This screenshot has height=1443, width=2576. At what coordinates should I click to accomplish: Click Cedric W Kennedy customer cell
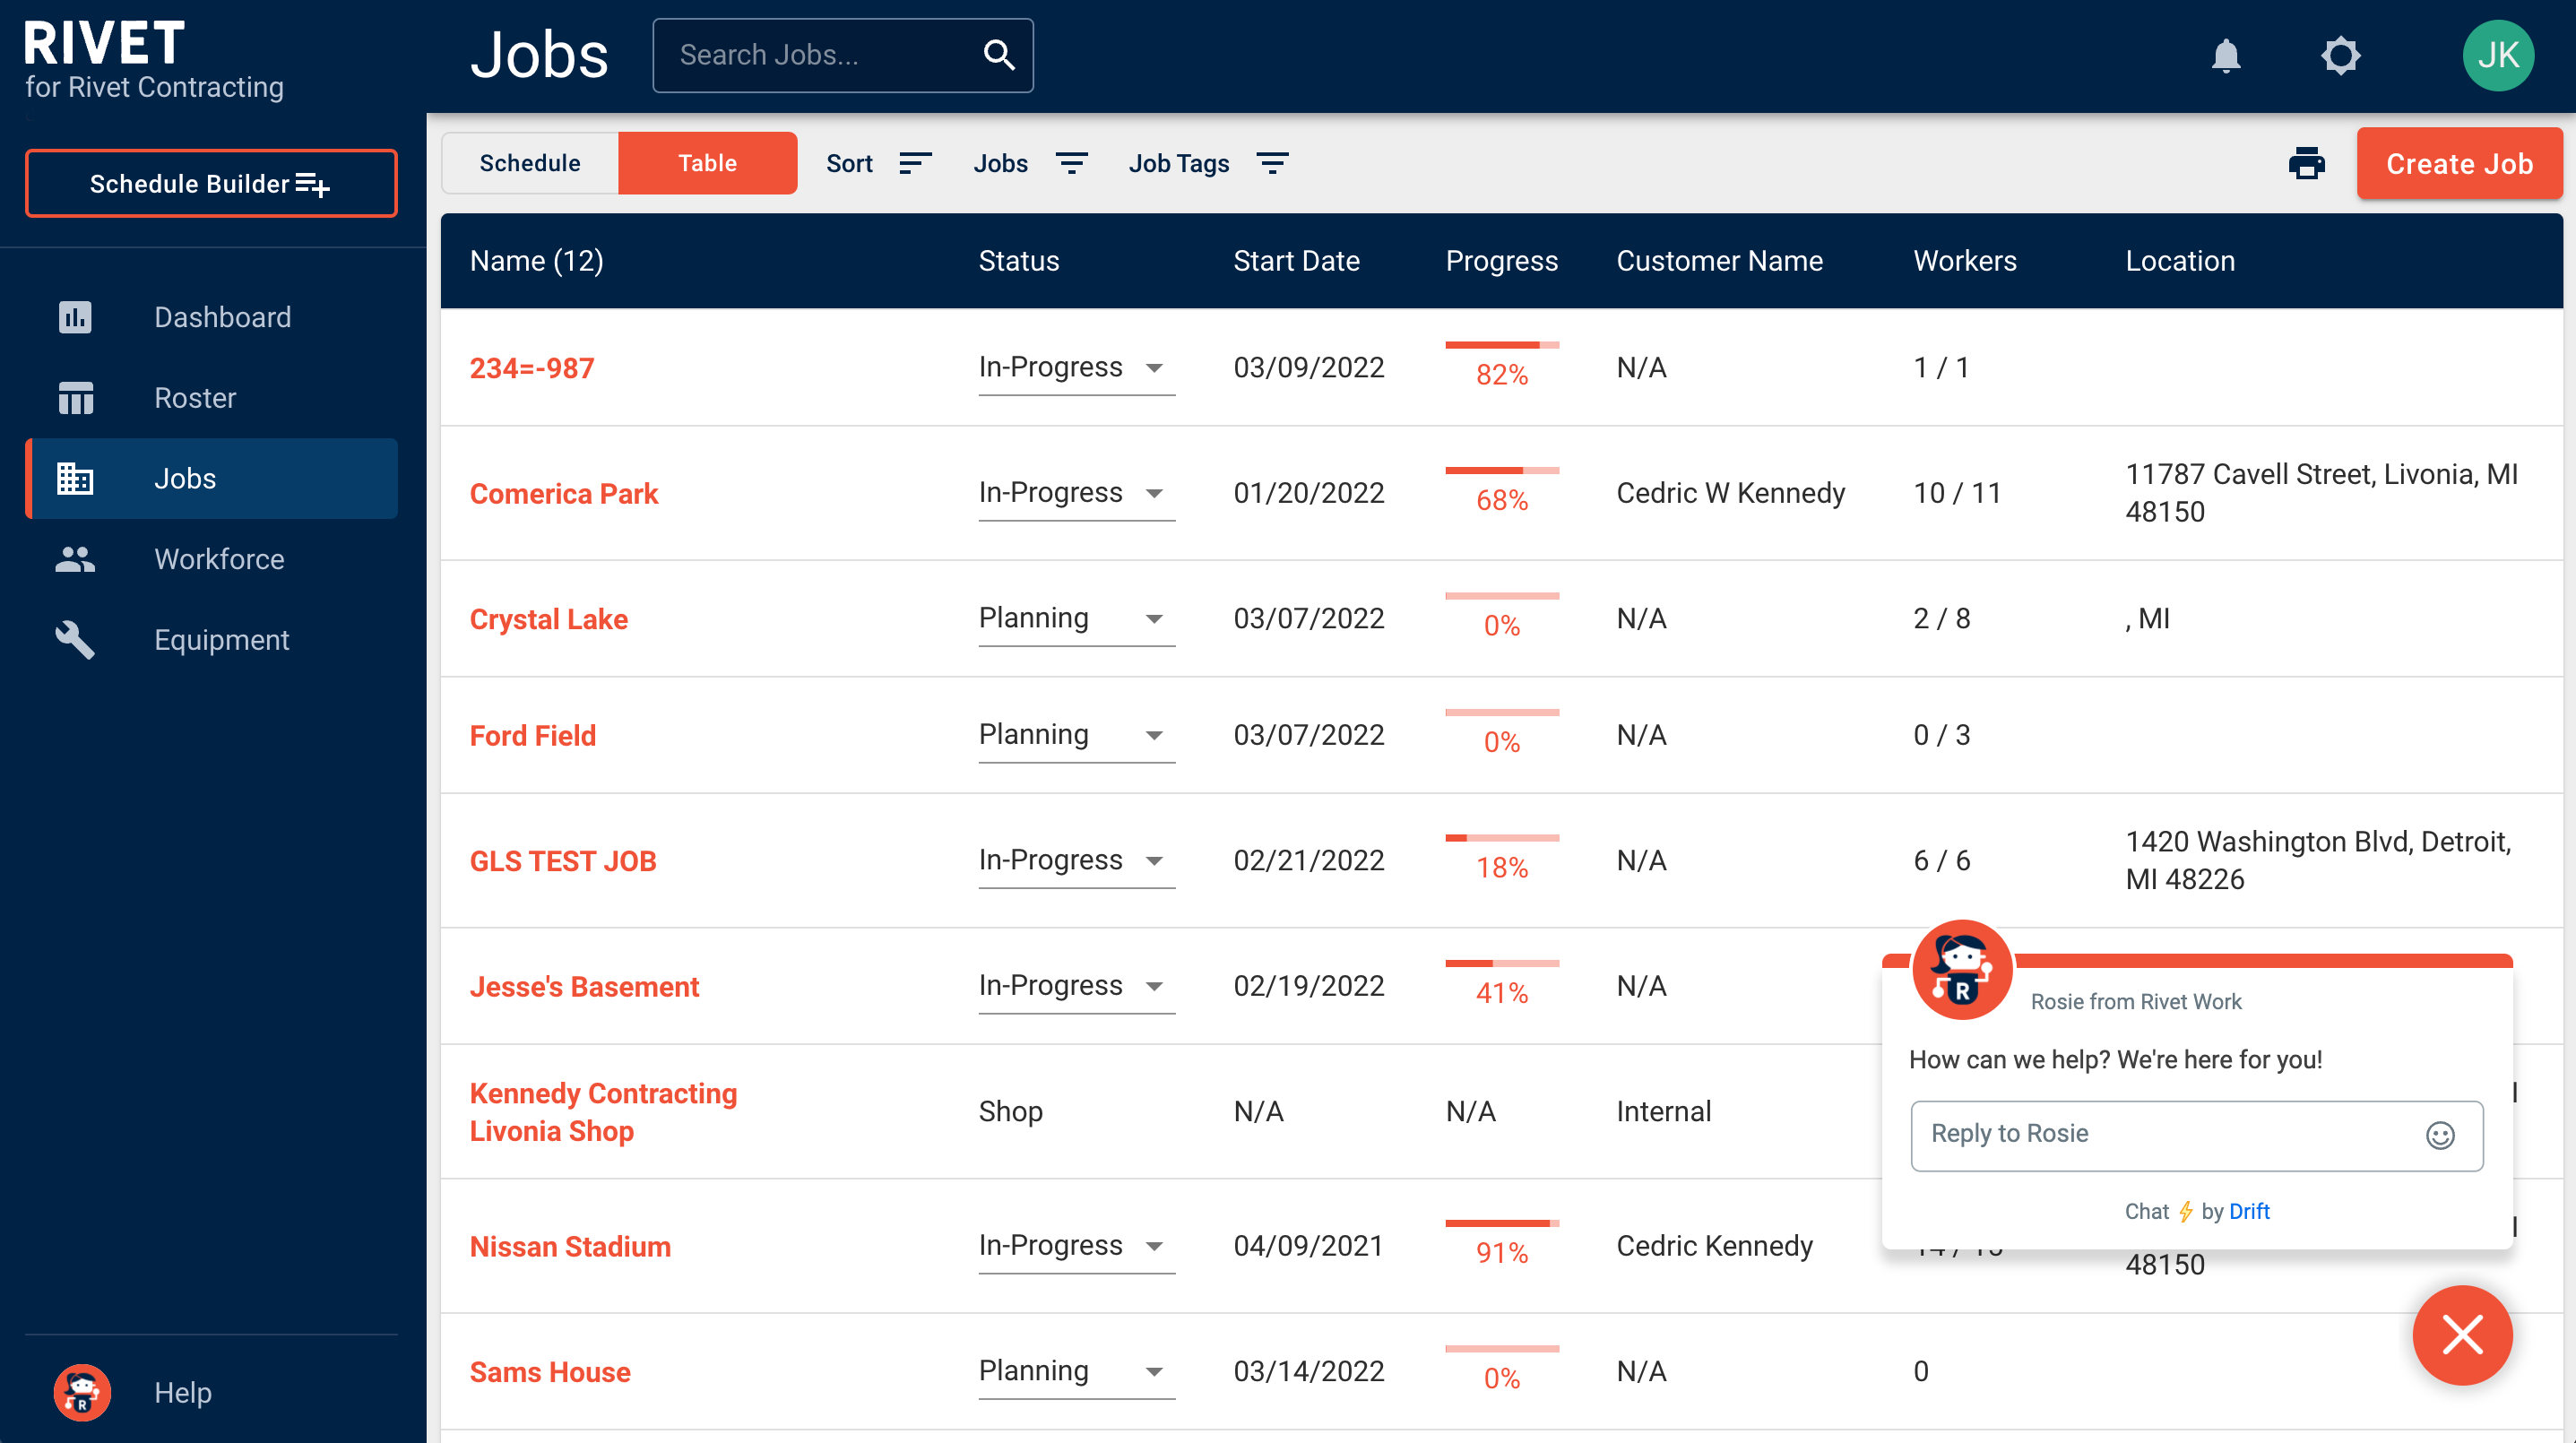(x=1730, y=493)
